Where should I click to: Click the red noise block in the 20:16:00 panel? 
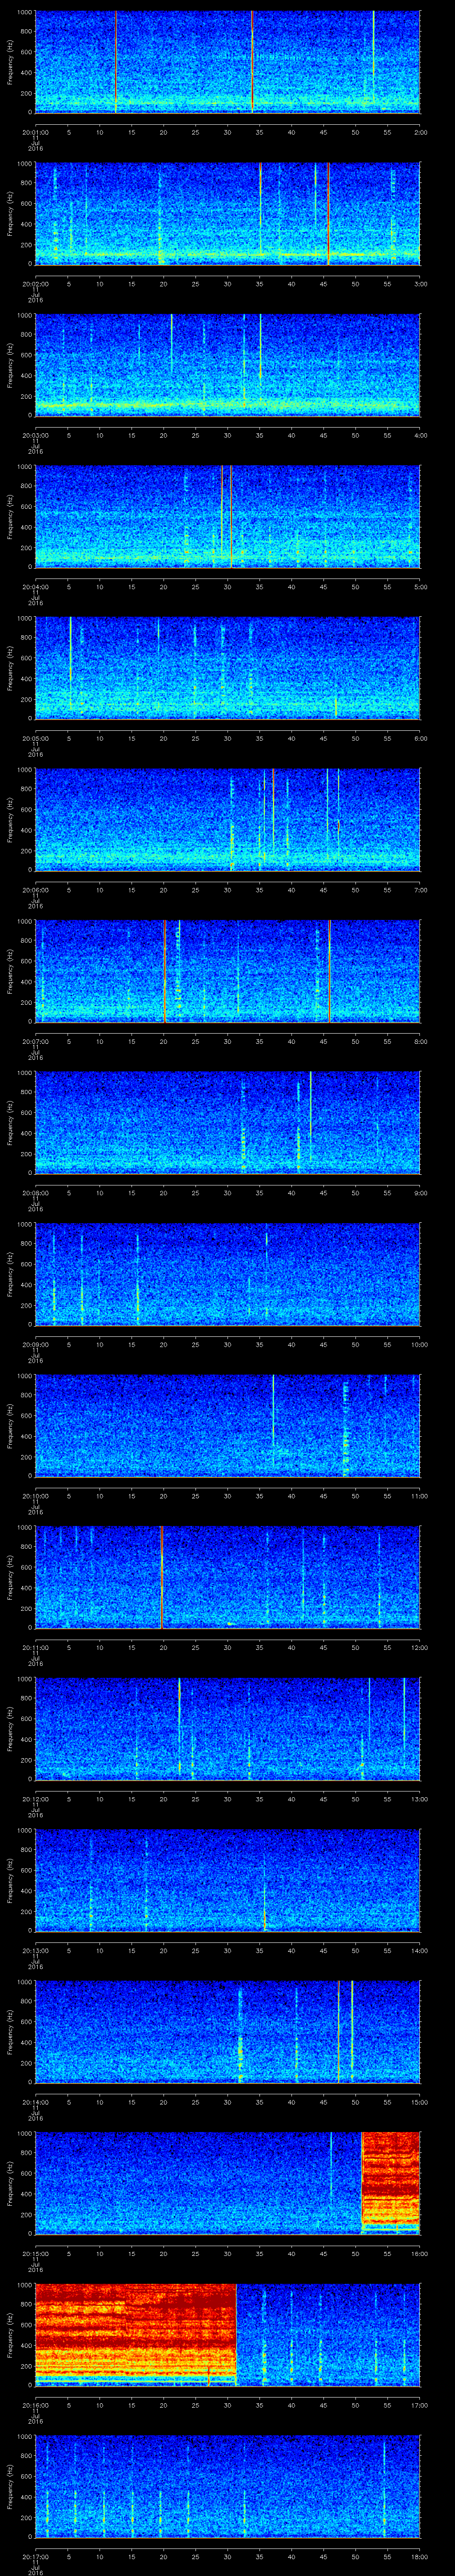136,2334
